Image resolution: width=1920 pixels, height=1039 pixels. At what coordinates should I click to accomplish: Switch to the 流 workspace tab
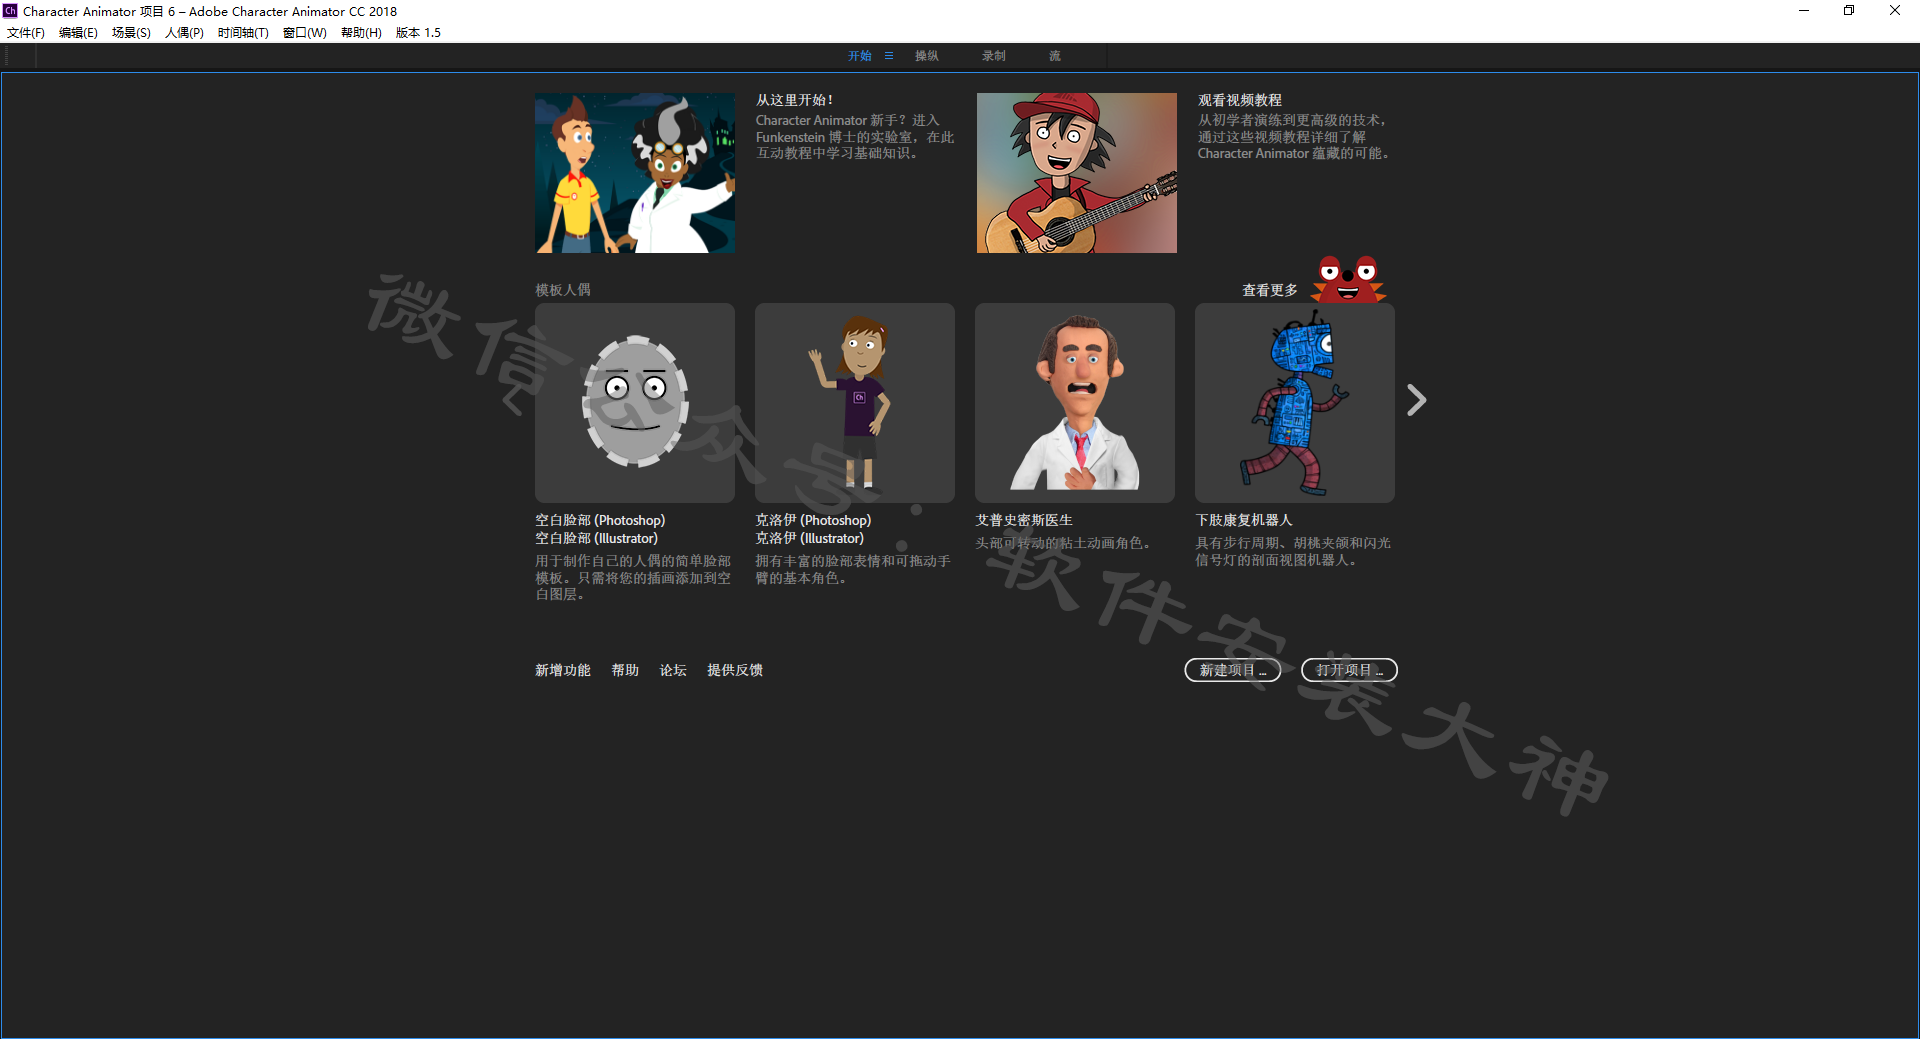click(1055, 56)
